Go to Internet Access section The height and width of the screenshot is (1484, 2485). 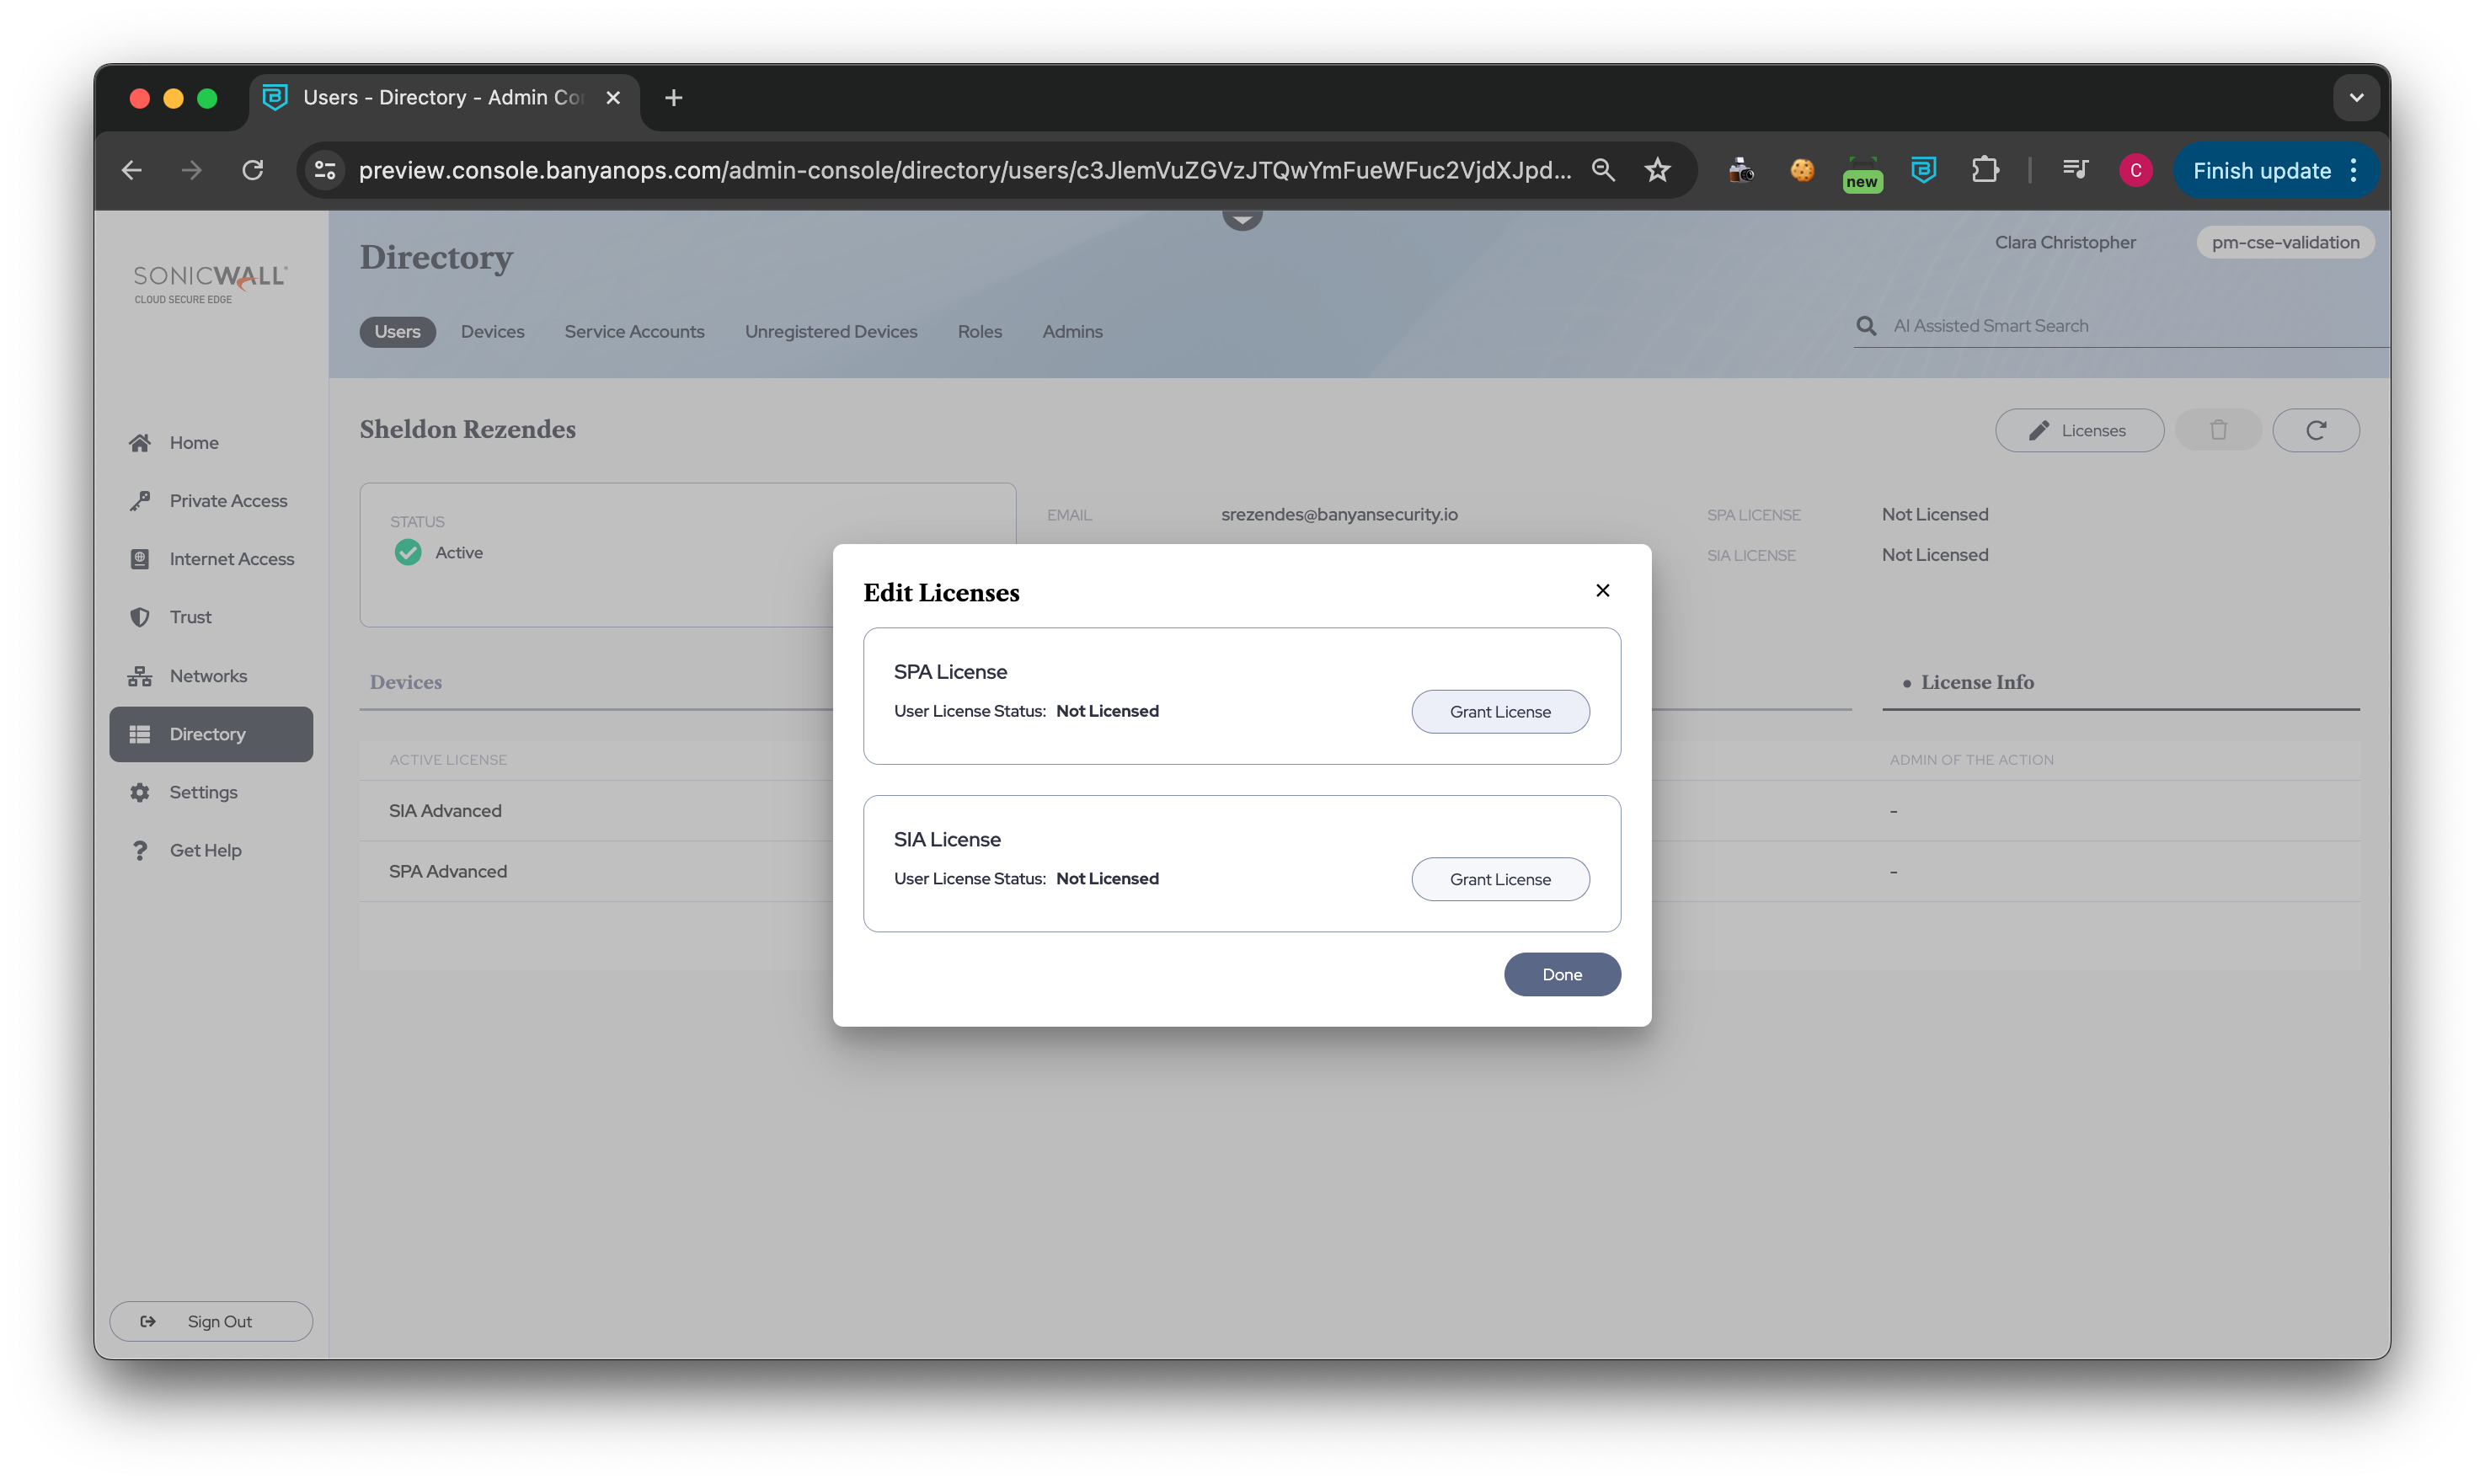tap(231, 559)
